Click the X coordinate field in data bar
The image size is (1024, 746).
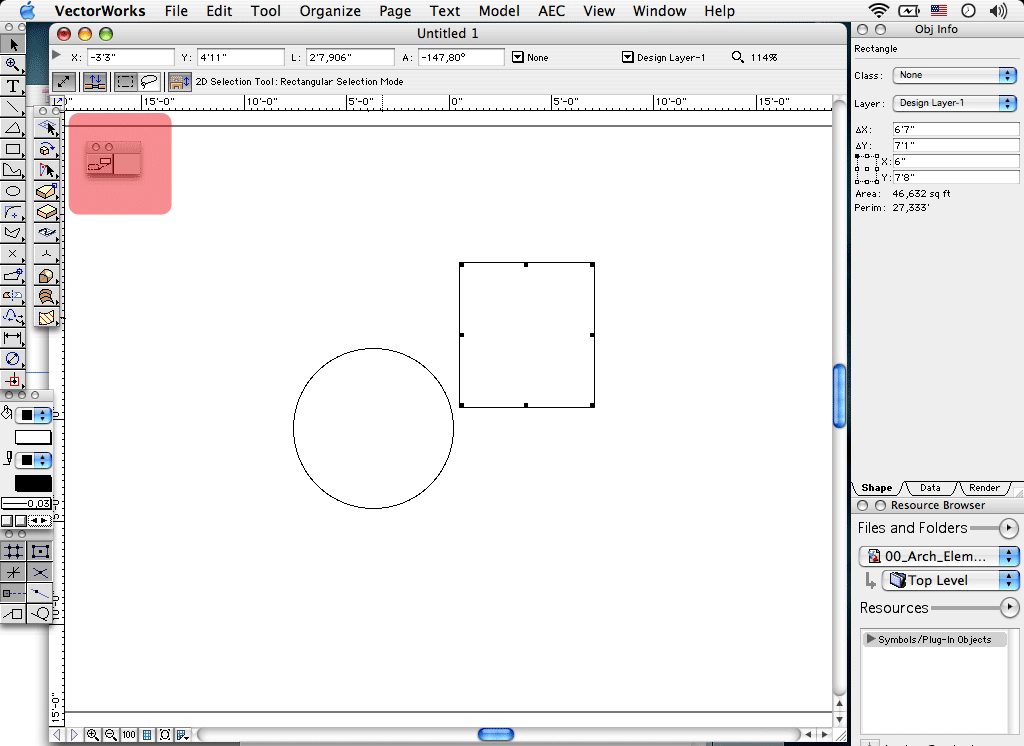pos(131,57)
